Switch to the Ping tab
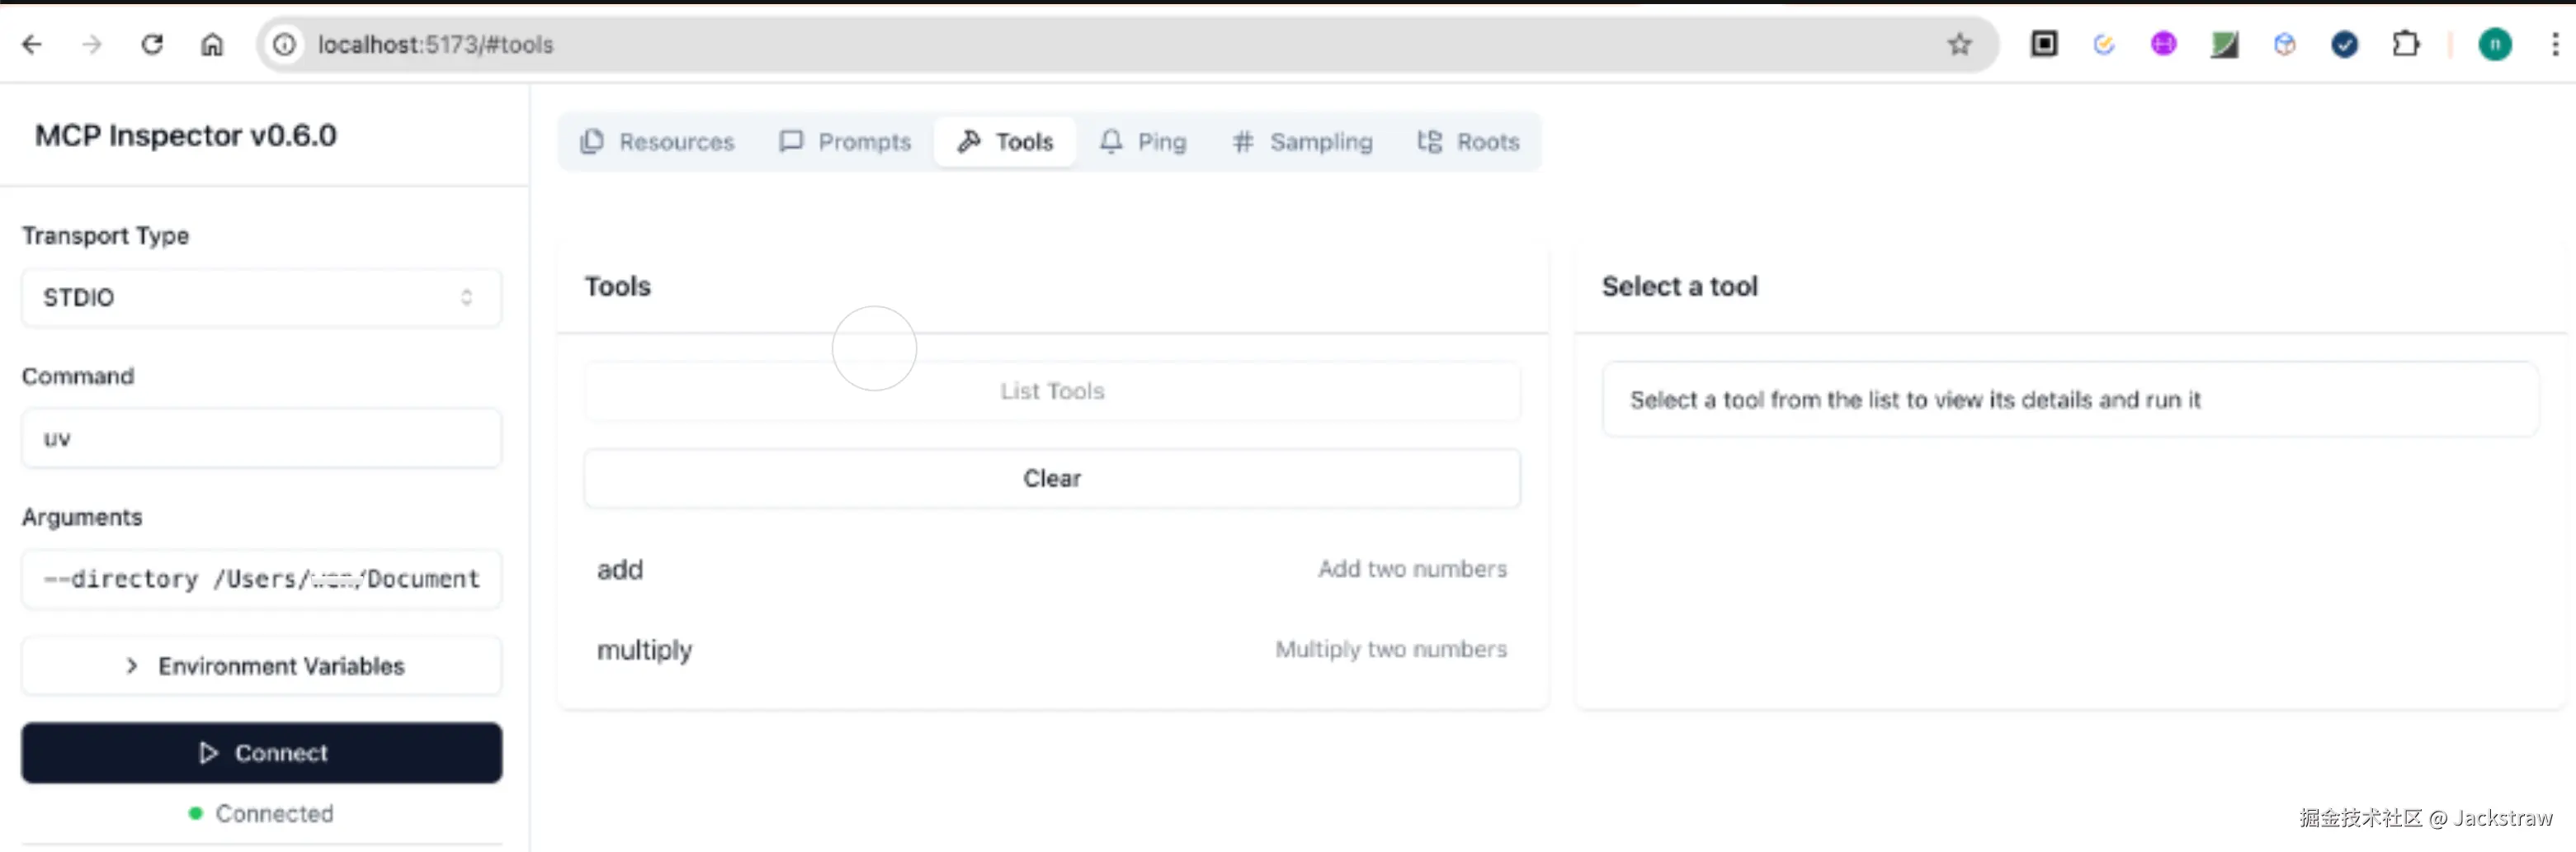The height and width of the screenshot is (852, 2576). coord(1143,142)
